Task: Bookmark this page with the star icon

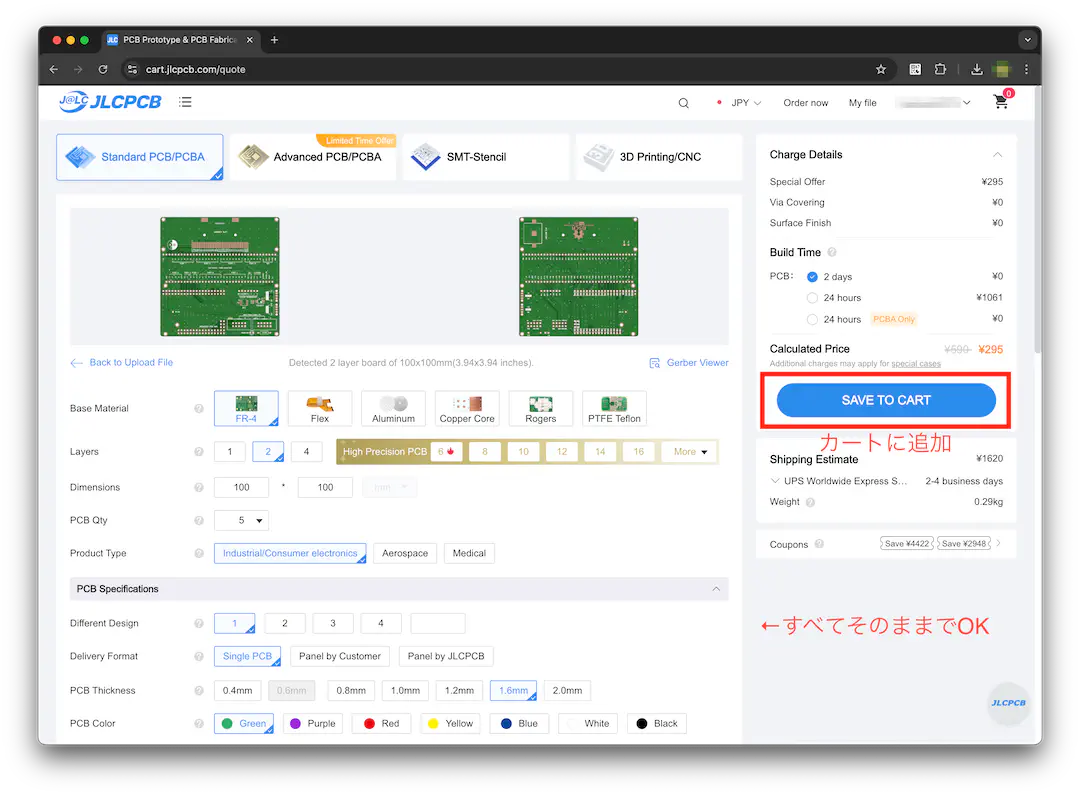Action: (881, 69)
